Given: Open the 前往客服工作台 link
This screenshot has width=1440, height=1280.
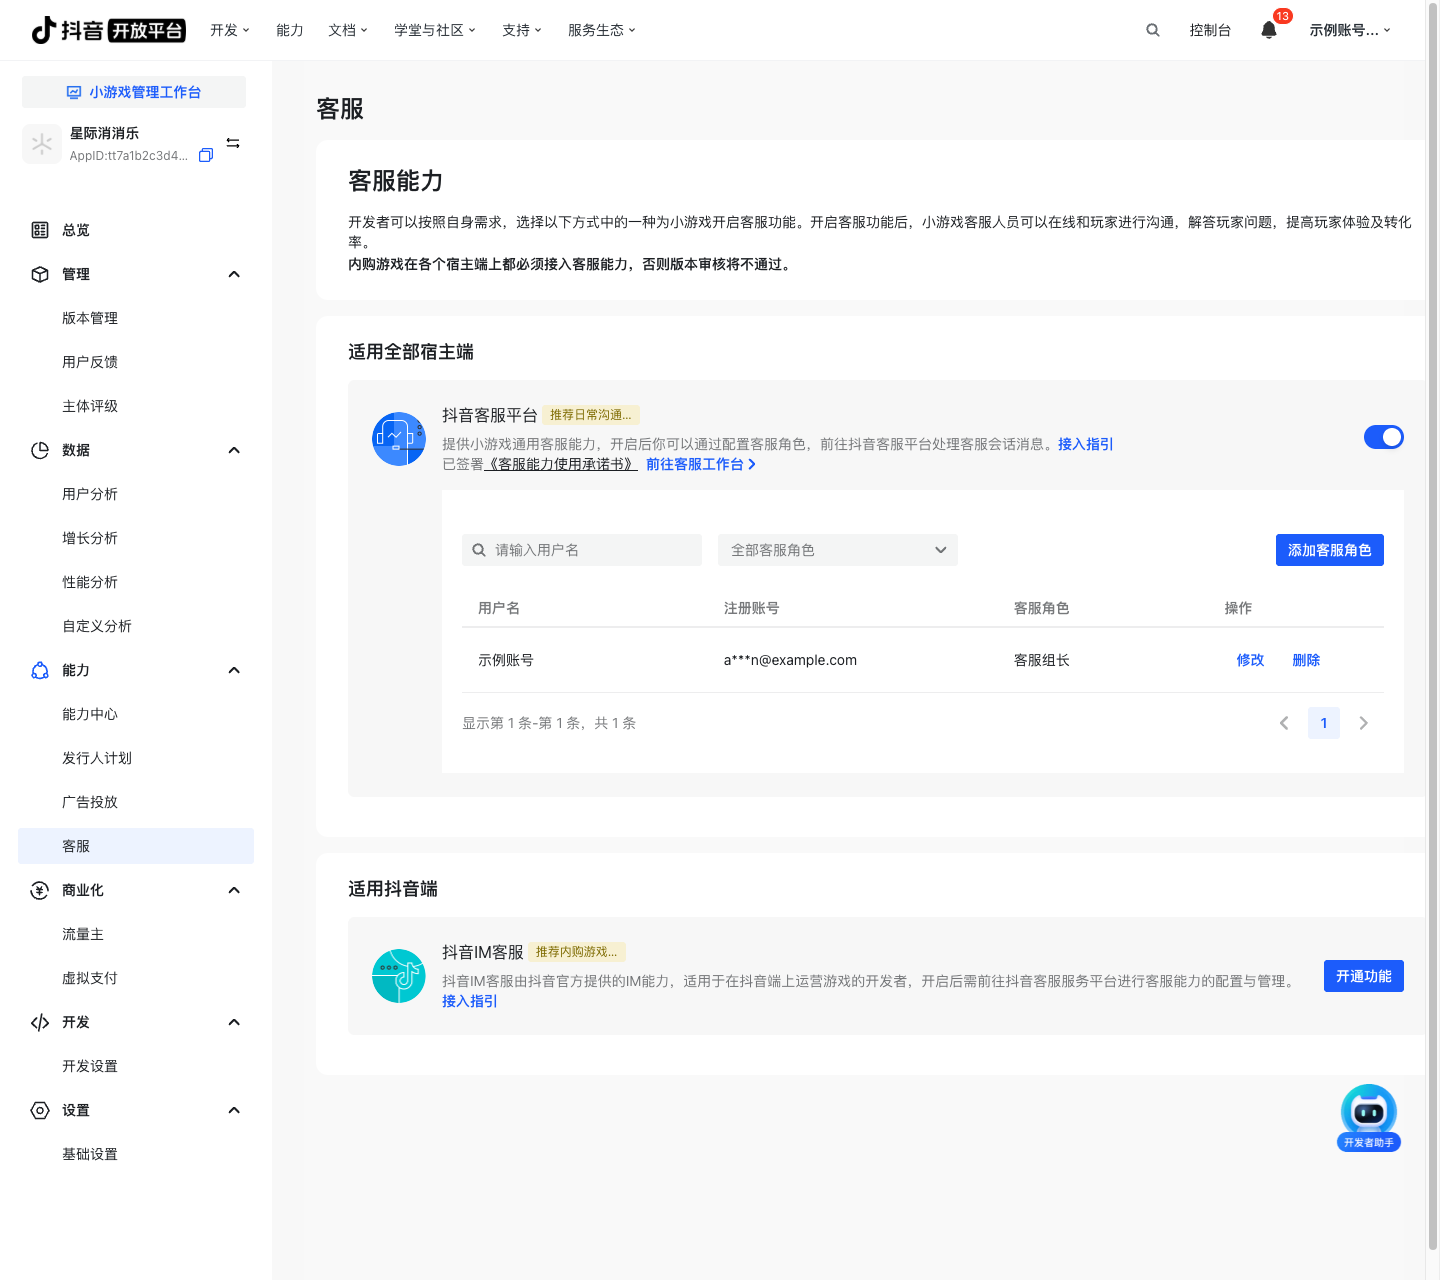Looking at the screenshot, I should pyautogui.click(x=701, y=464).
